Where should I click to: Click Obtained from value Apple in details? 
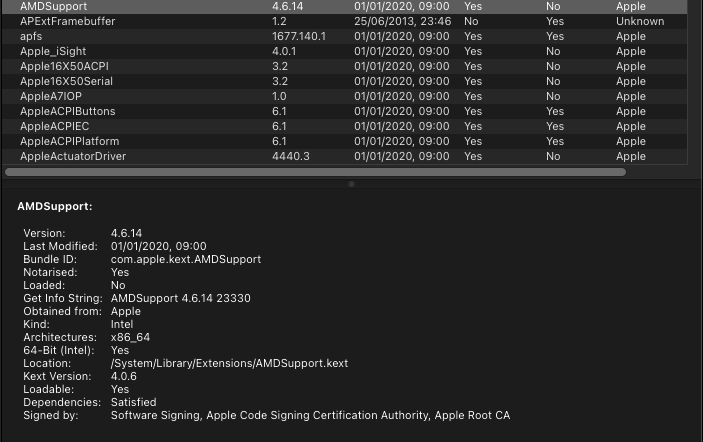click(126, 312)
